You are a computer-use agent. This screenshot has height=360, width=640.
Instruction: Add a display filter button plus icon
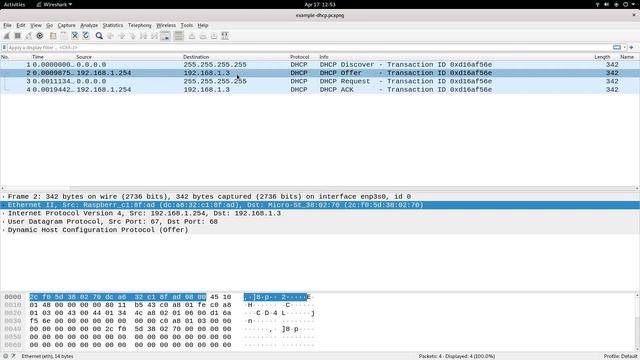click(x=631, y=47)
